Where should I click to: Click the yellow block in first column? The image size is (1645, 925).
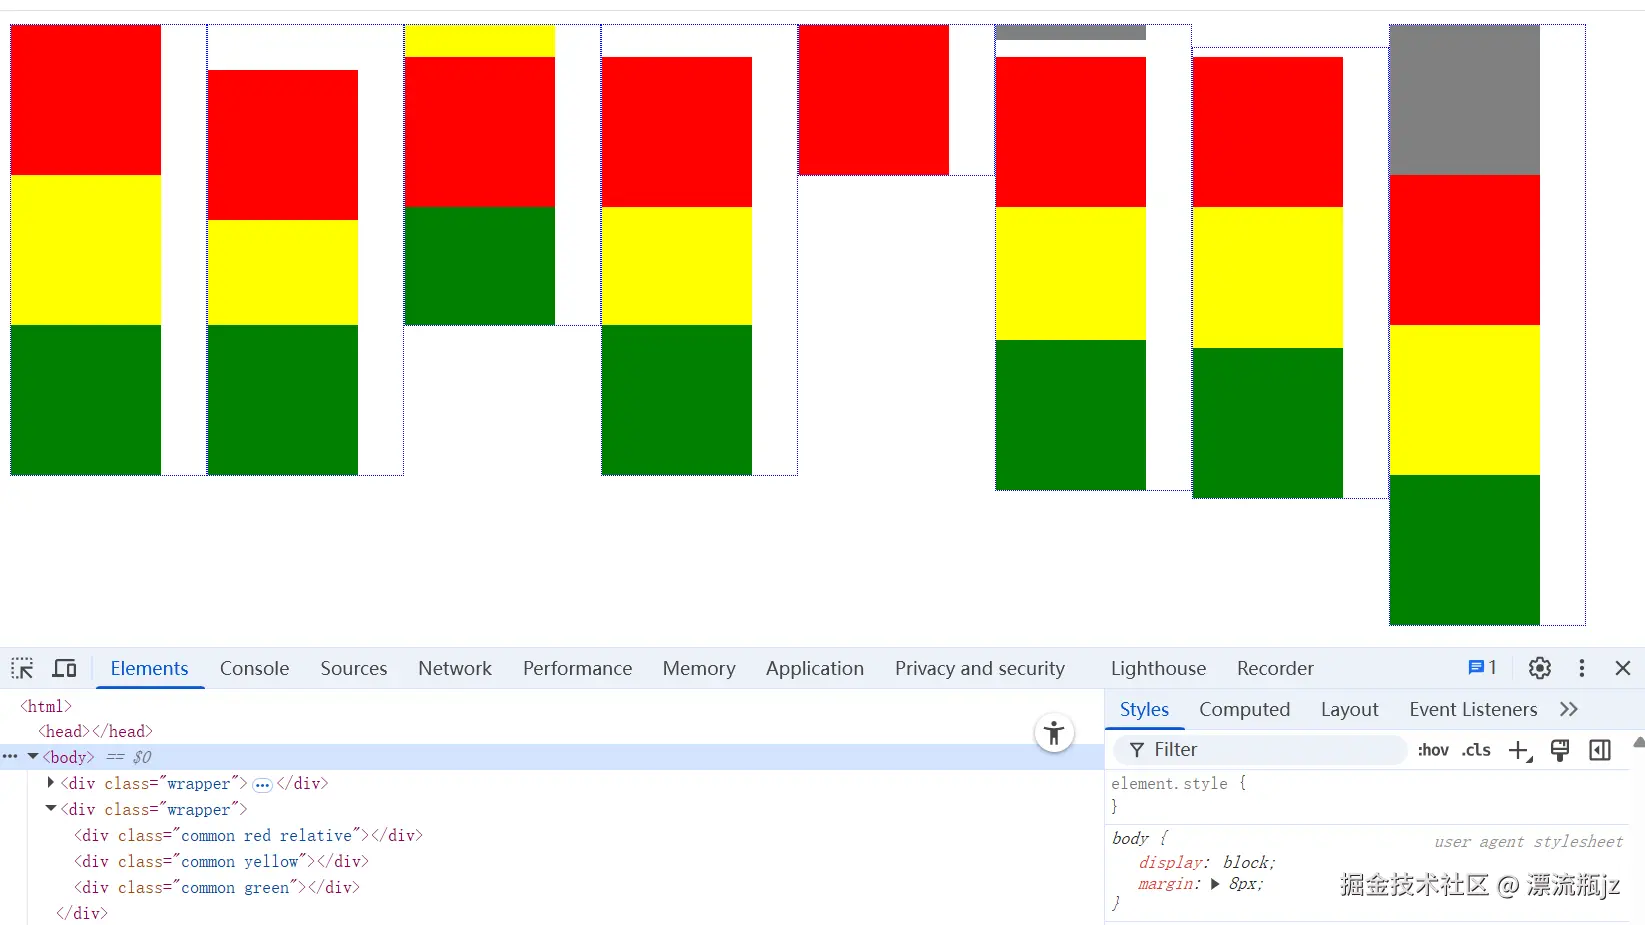coord(85,250)
